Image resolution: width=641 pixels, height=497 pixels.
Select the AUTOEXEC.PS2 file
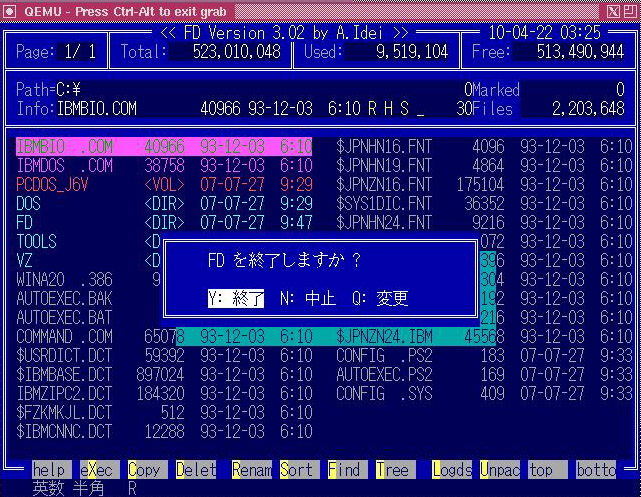pos(484,374)
